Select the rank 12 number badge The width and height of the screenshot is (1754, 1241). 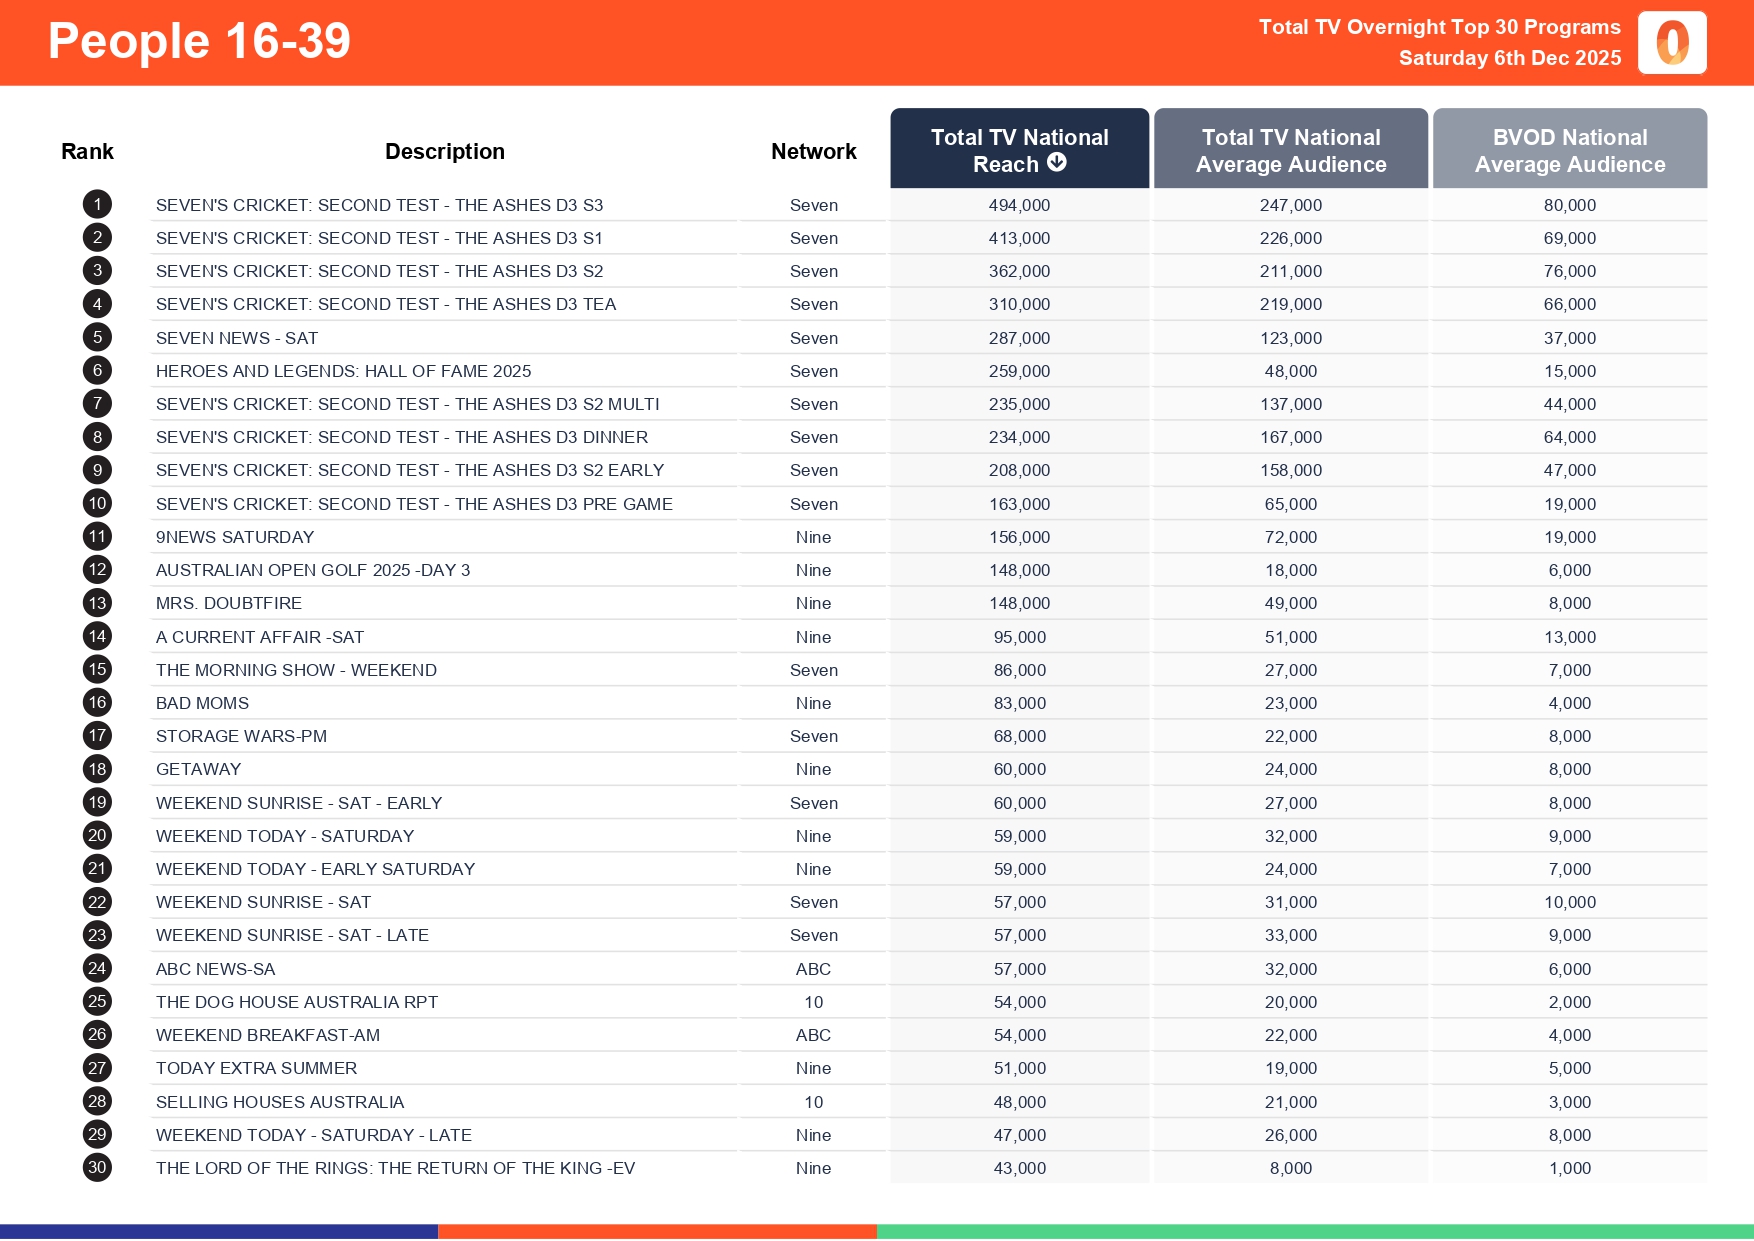[97, 570]
